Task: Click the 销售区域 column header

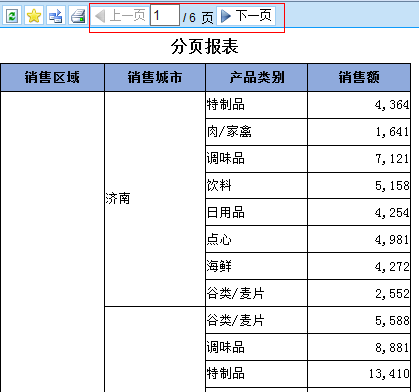Action: 52,78
